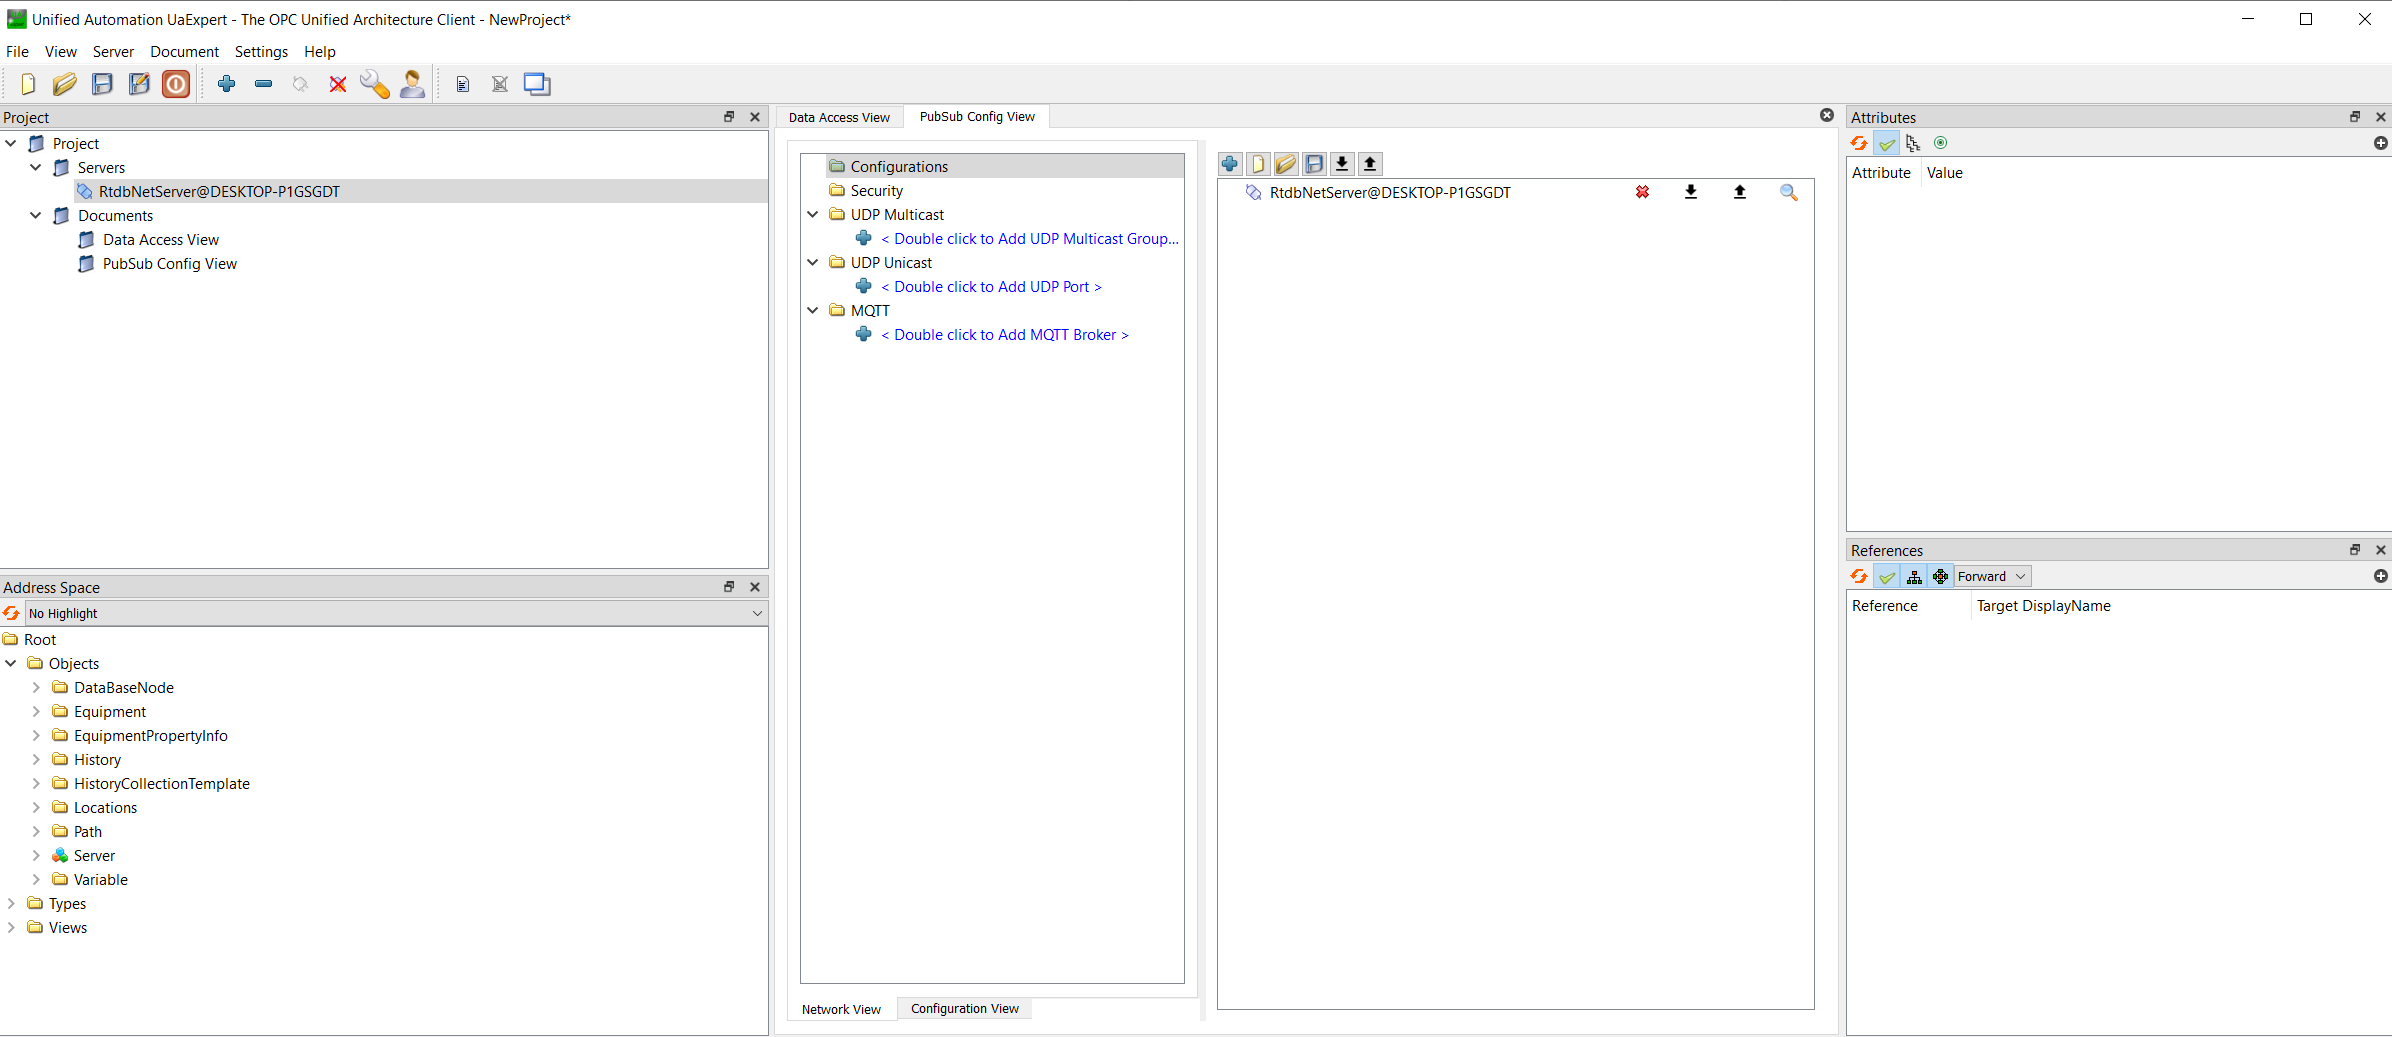Click the save icon in PubSub config toolbar
This screenshot has height=1037, width=2392.
(x=1314, y=164)
